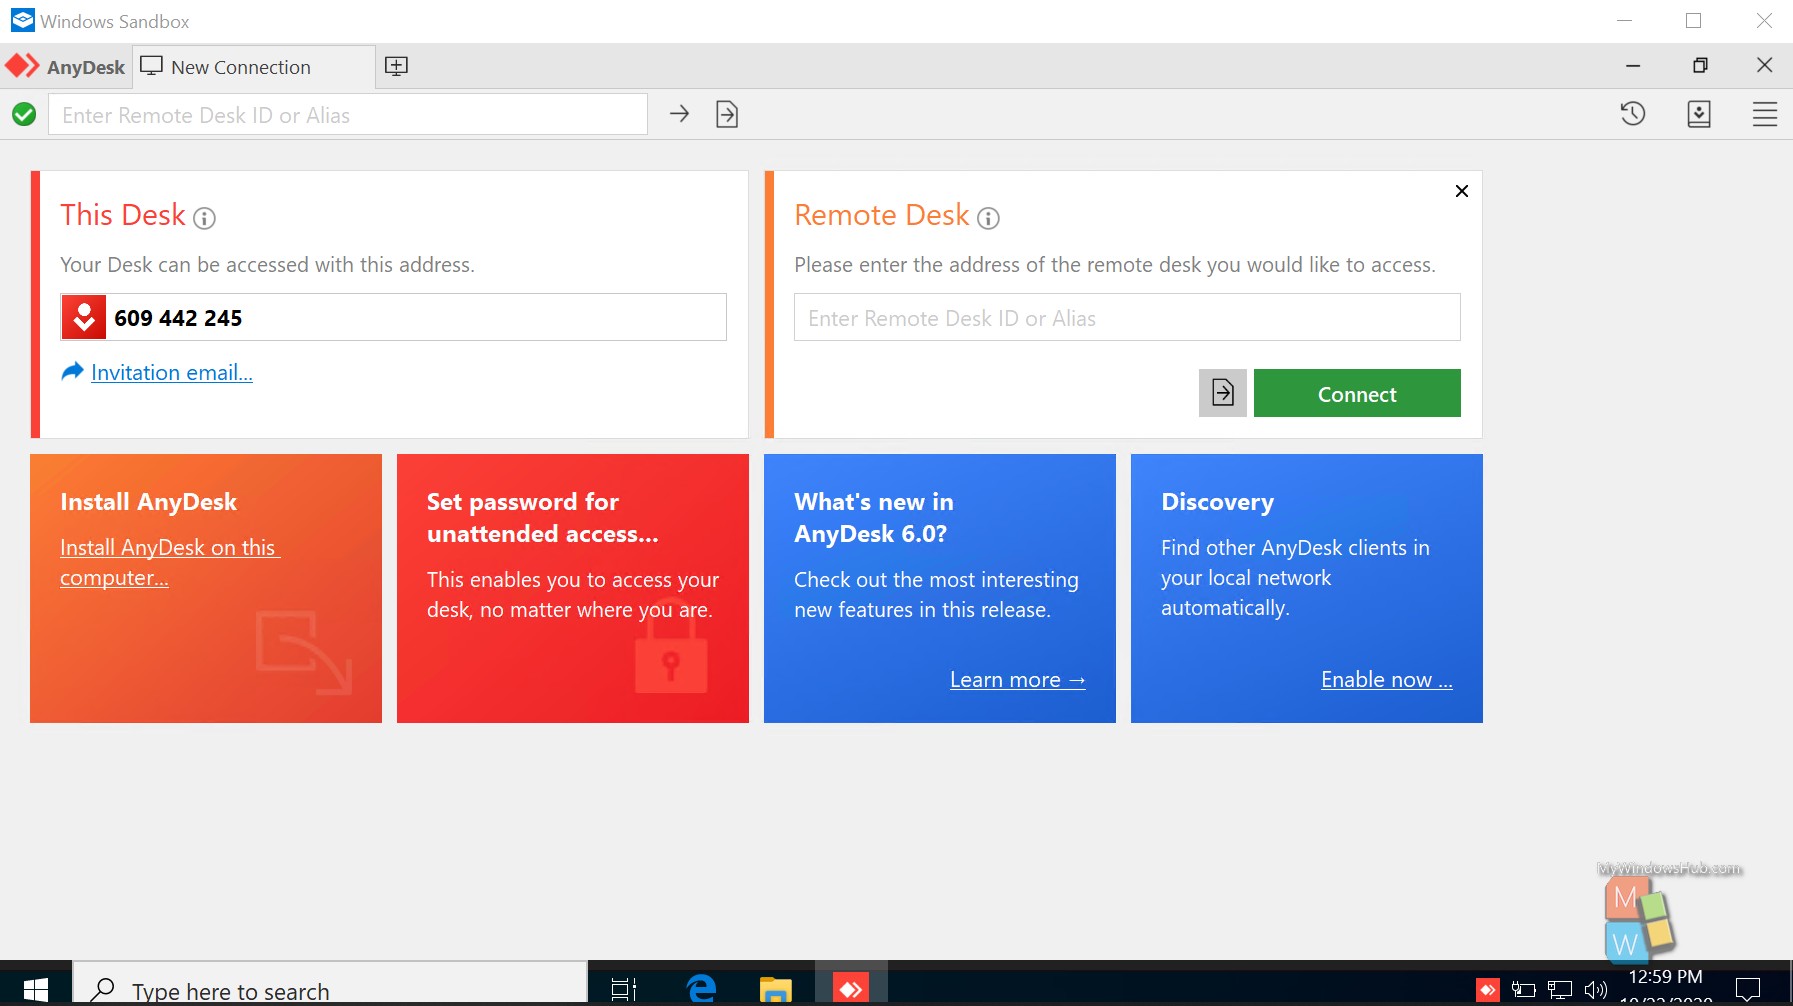
Task: Click the green connection status checkmark
Action: coord(24,114)
